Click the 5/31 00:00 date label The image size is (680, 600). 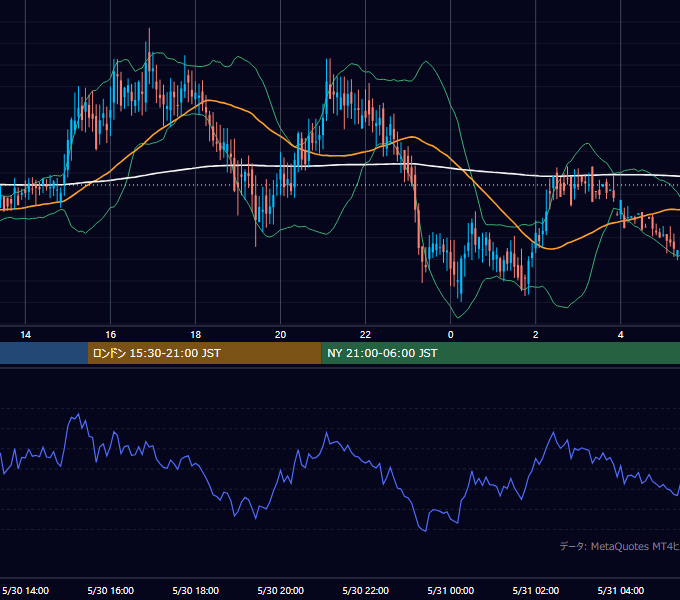[x=451, y=590]
